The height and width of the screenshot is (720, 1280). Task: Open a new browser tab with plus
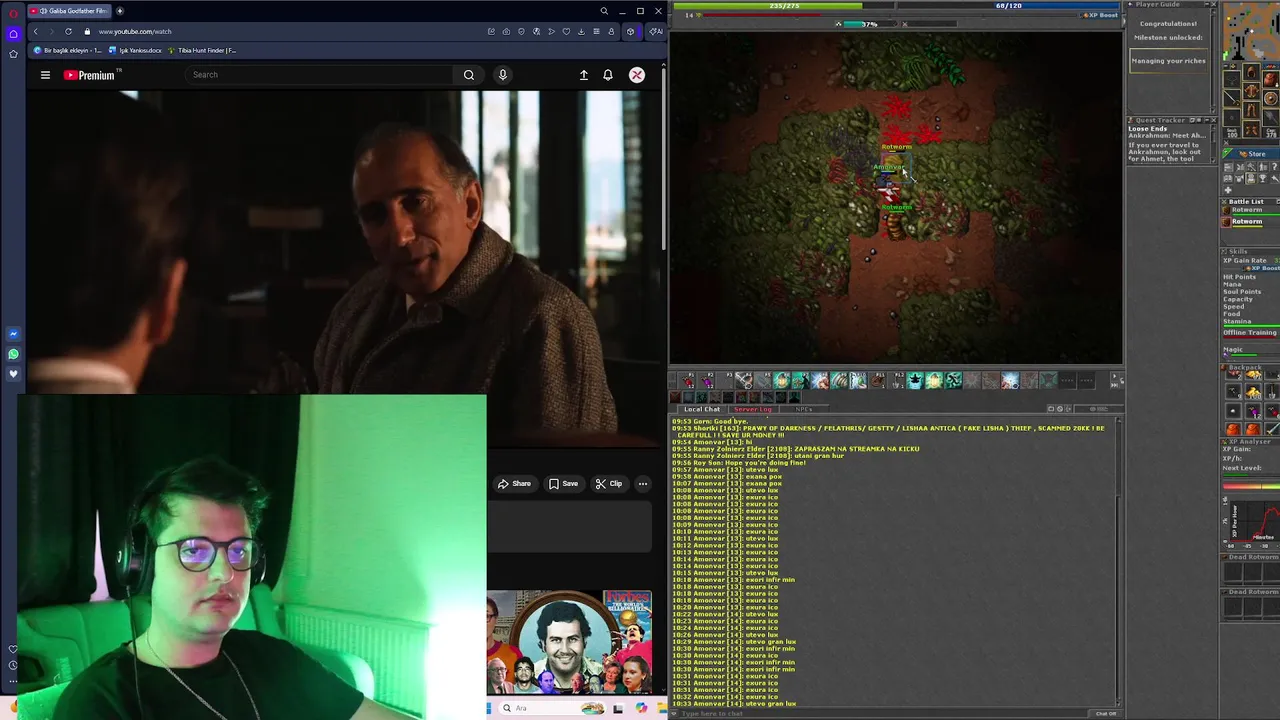coord(119,11)
